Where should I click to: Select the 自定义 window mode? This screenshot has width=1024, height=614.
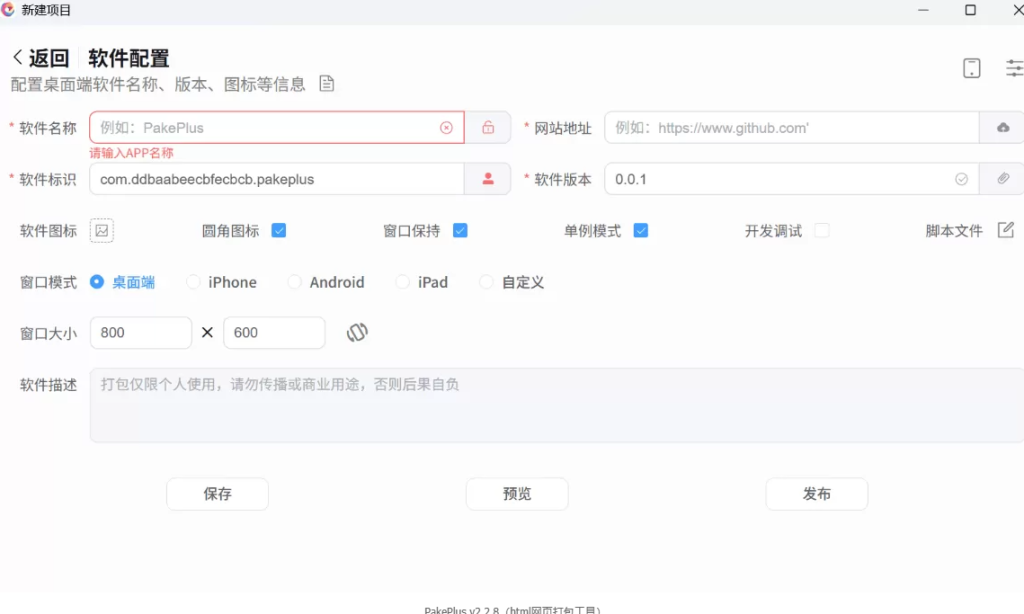[511, 282]
